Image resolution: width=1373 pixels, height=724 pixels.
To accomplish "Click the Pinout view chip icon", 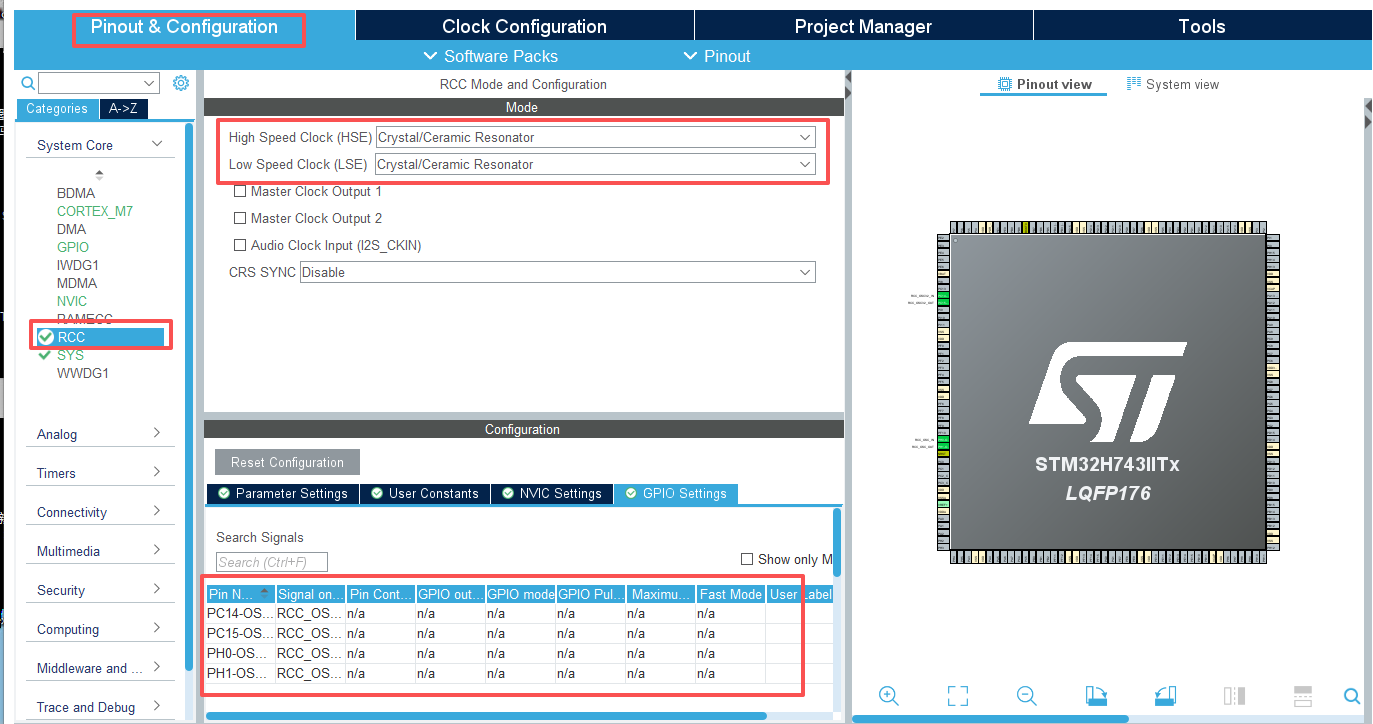I will pyautogui.click(x=1005, y=84).
